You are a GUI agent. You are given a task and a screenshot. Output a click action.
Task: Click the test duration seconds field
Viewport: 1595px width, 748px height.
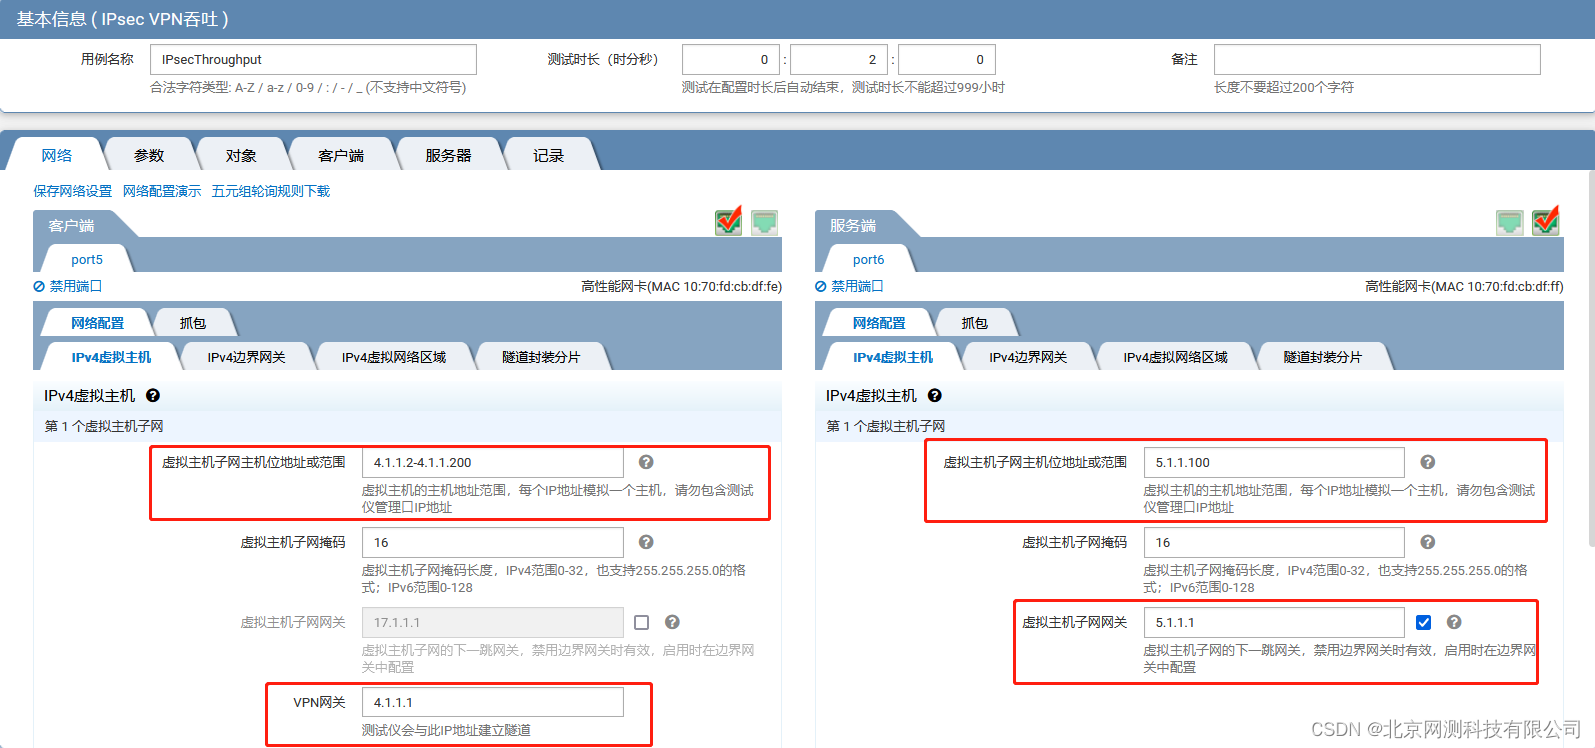pos(947,59)
